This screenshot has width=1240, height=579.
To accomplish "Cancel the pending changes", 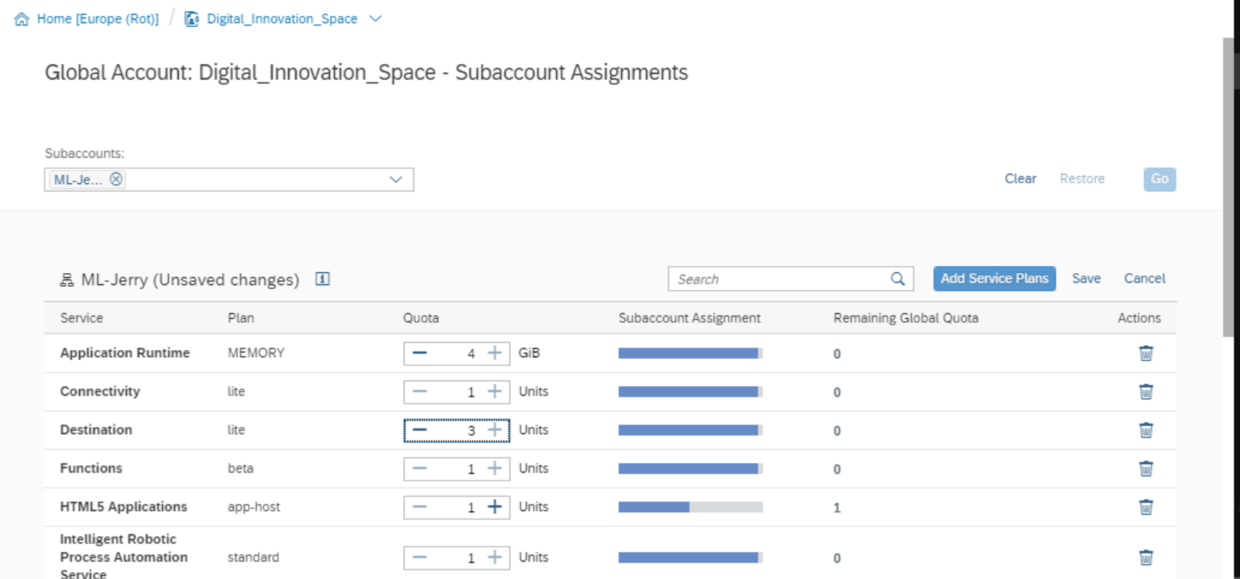I will [x=1145, y=279].
